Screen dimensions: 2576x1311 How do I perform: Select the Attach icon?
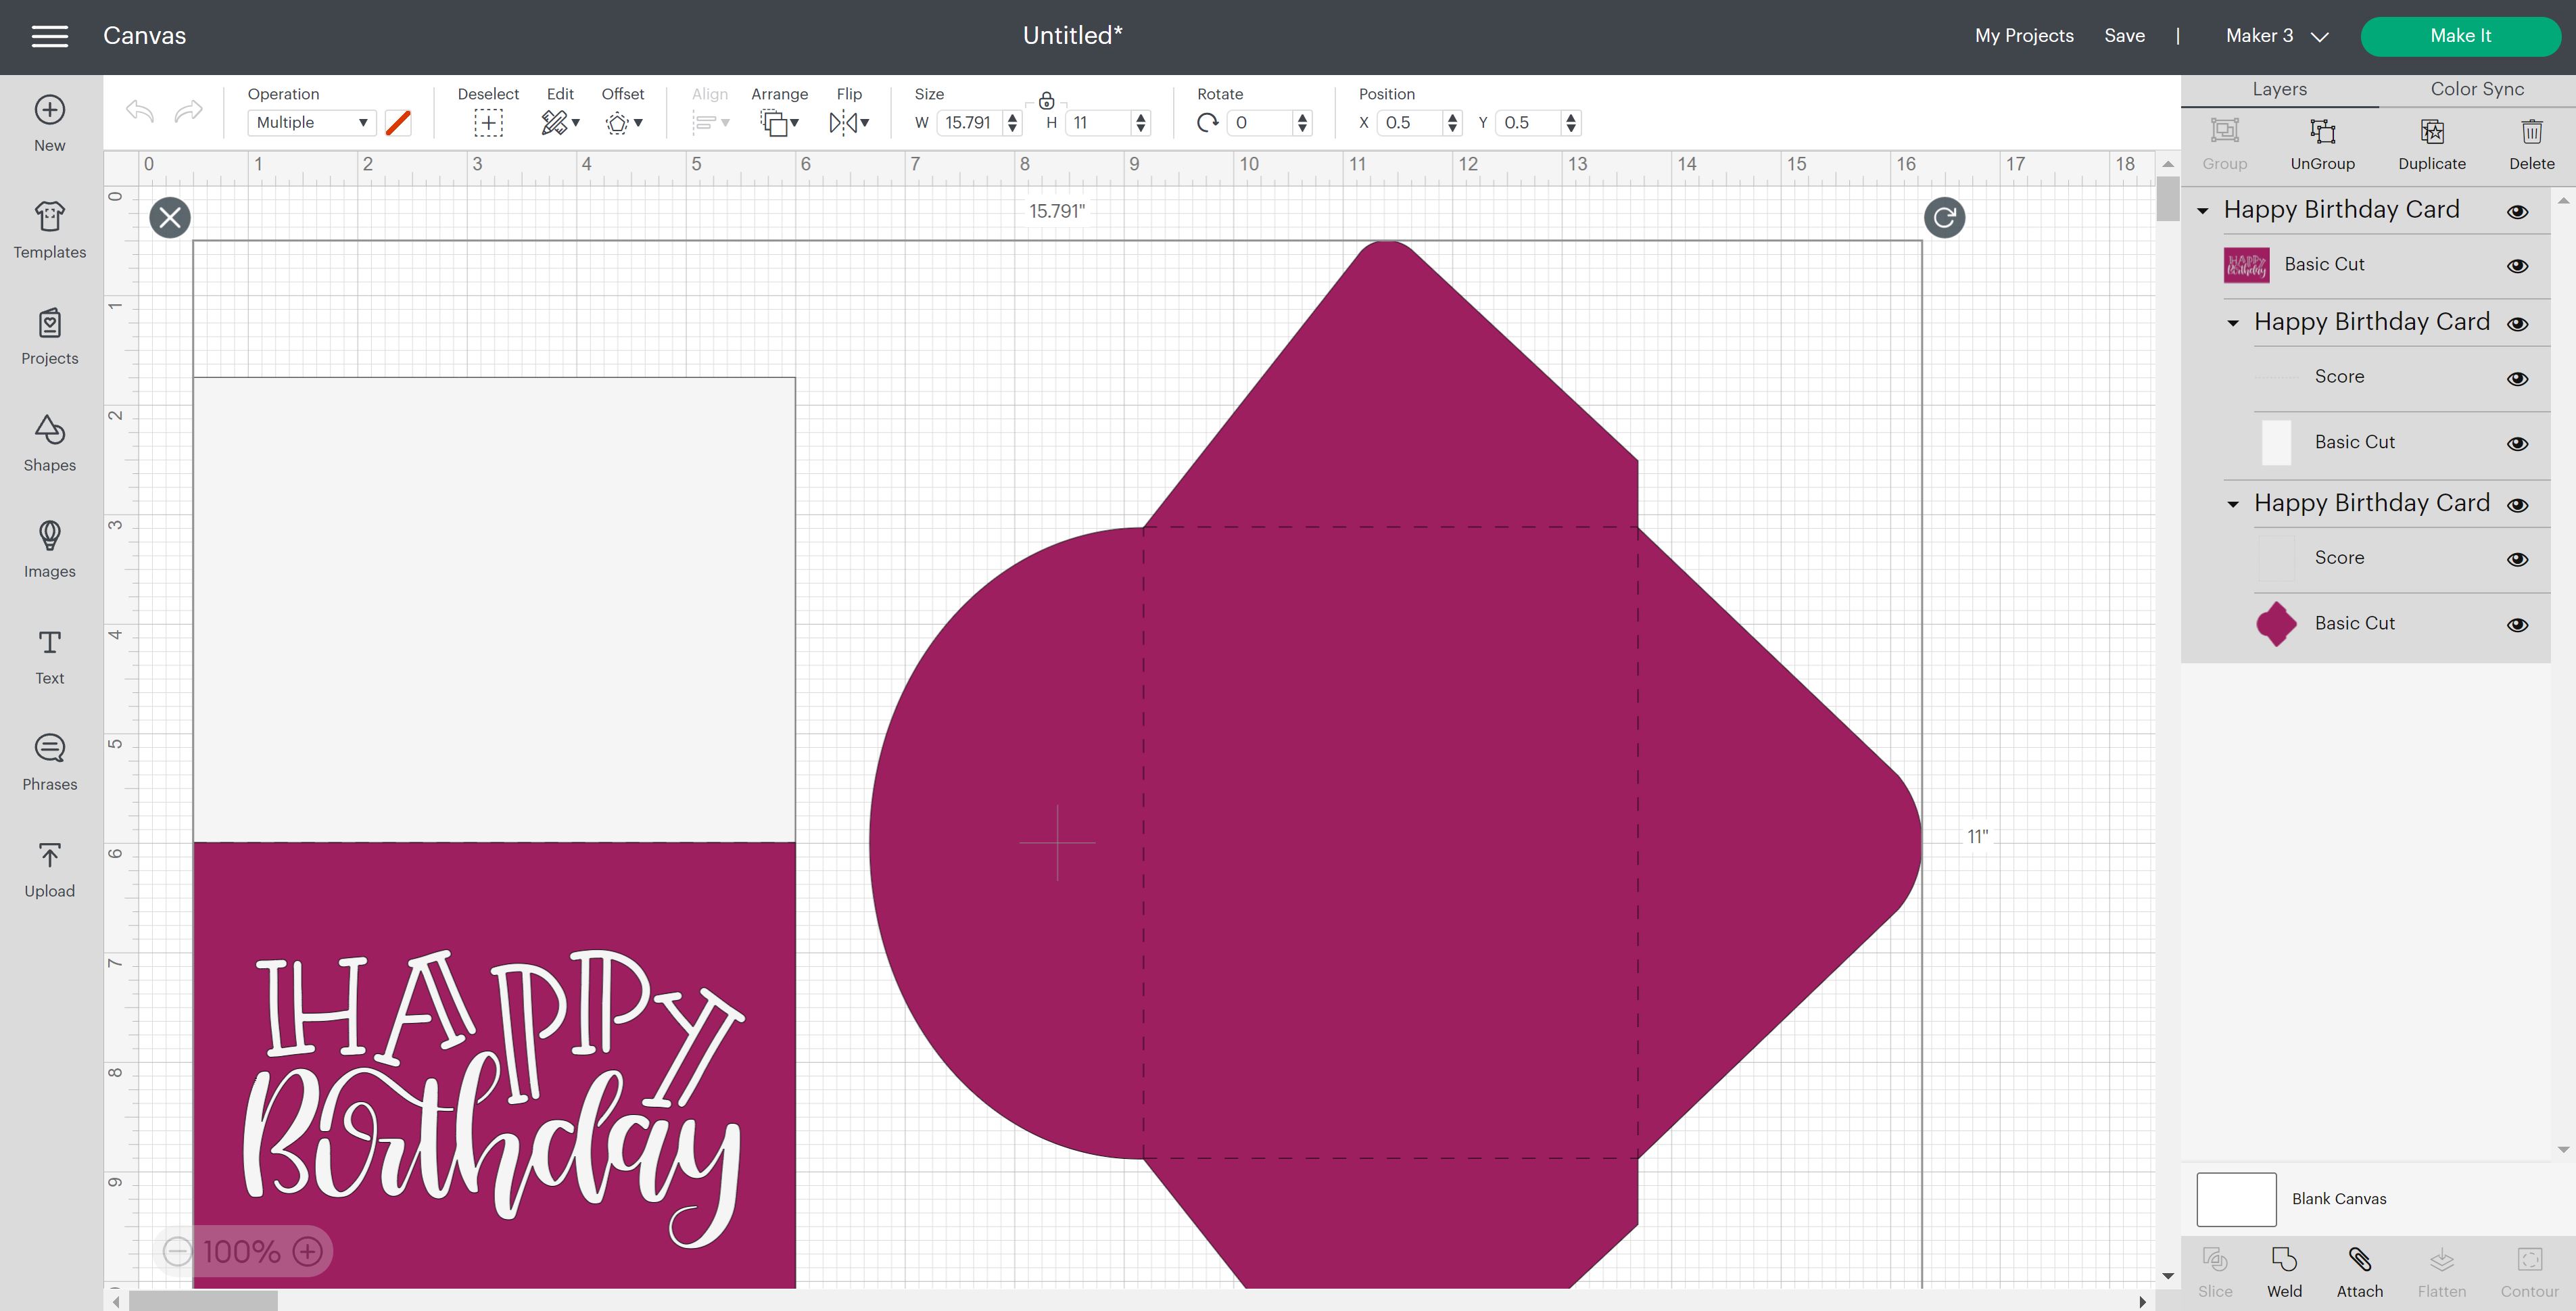pyautogui.click(x=2358, y=1270)
